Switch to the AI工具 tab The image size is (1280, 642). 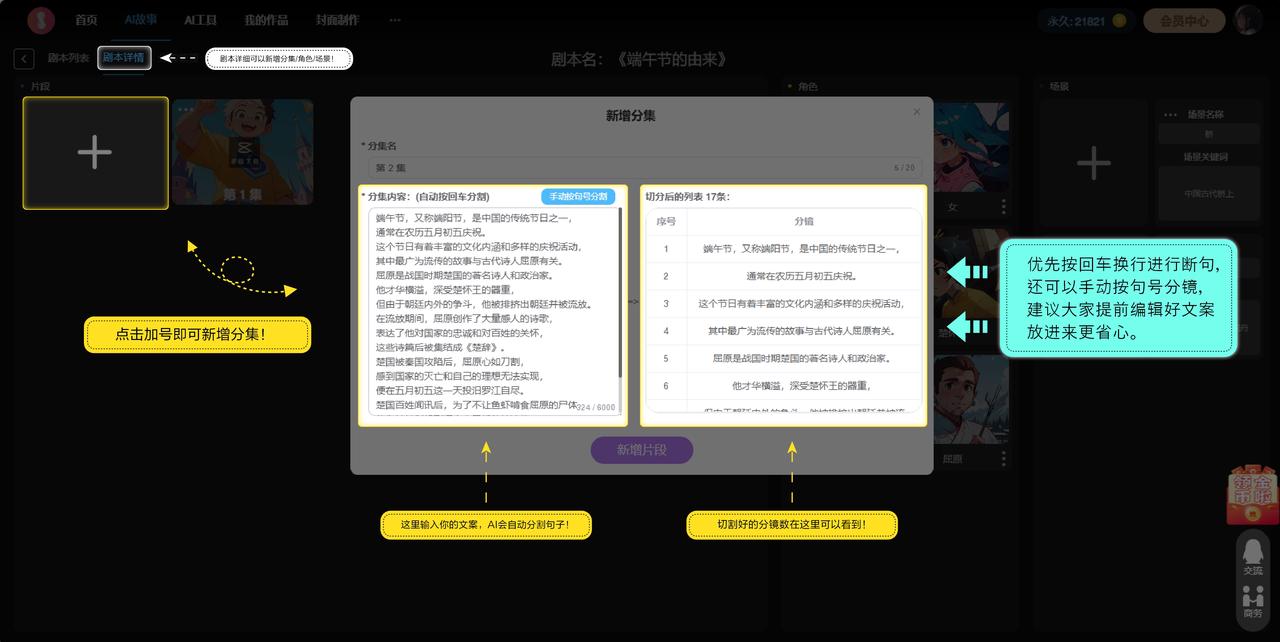point(200,18)
